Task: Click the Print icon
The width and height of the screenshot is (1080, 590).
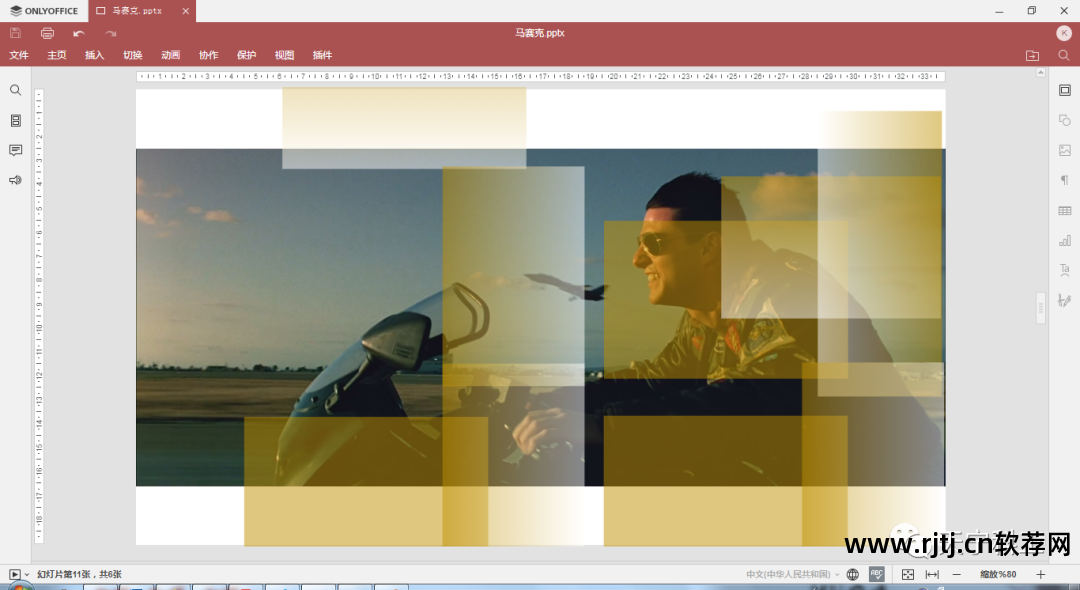Action: [47, 32]
